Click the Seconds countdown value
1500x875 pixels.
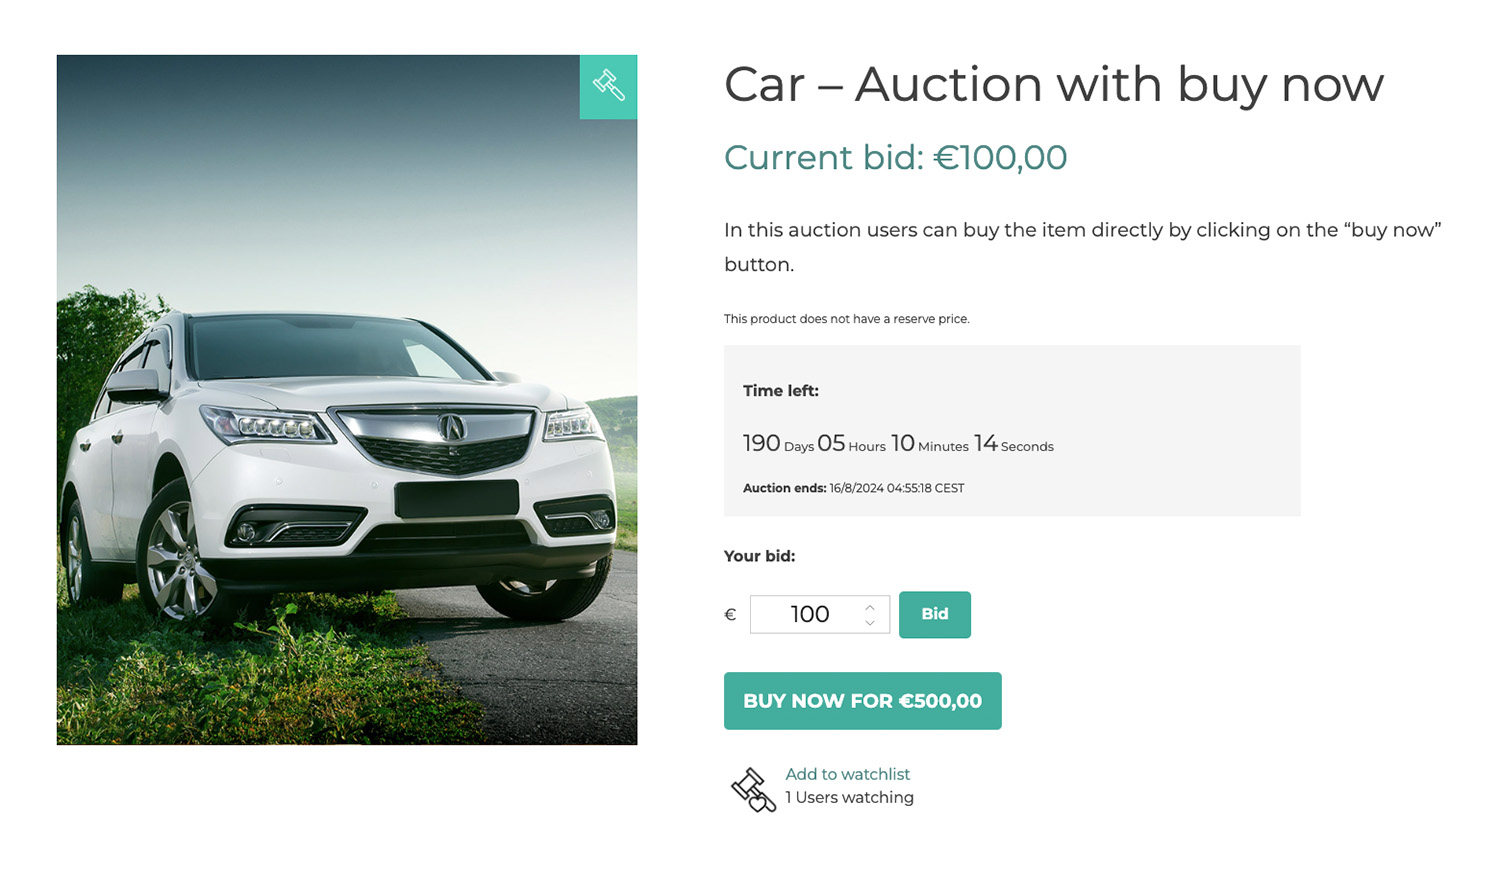click(x=1014, y=445)
